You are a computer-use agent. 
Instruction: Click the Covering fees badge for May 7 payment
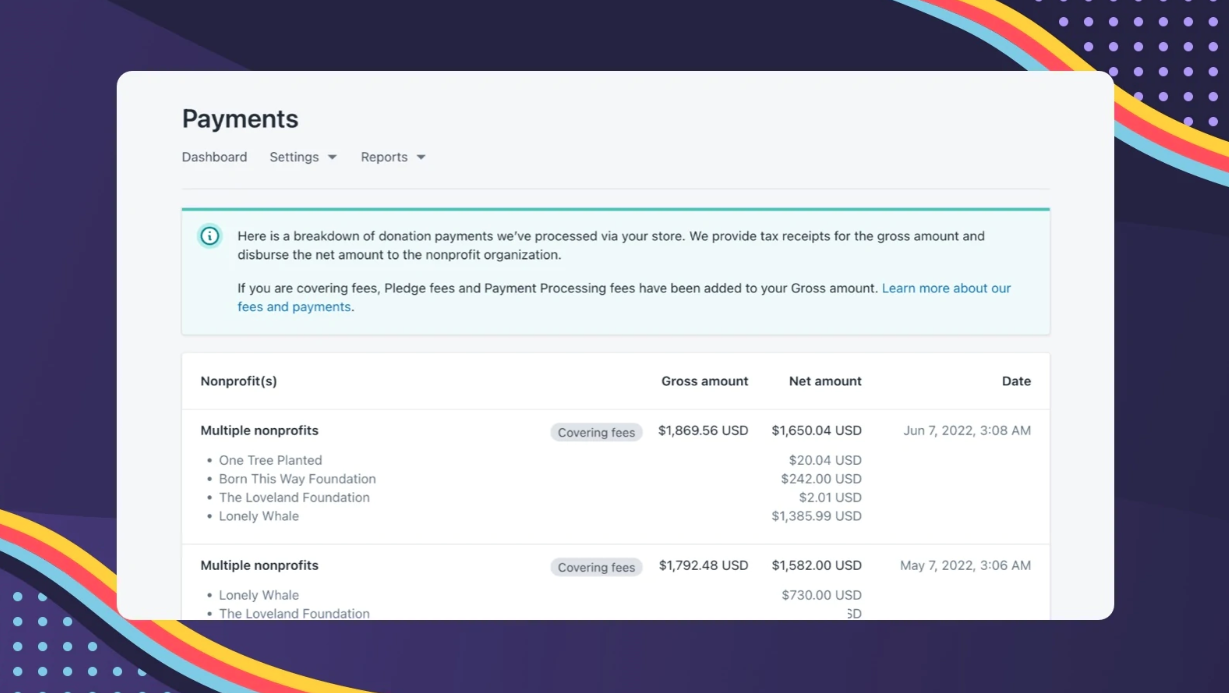coord(596,567)
